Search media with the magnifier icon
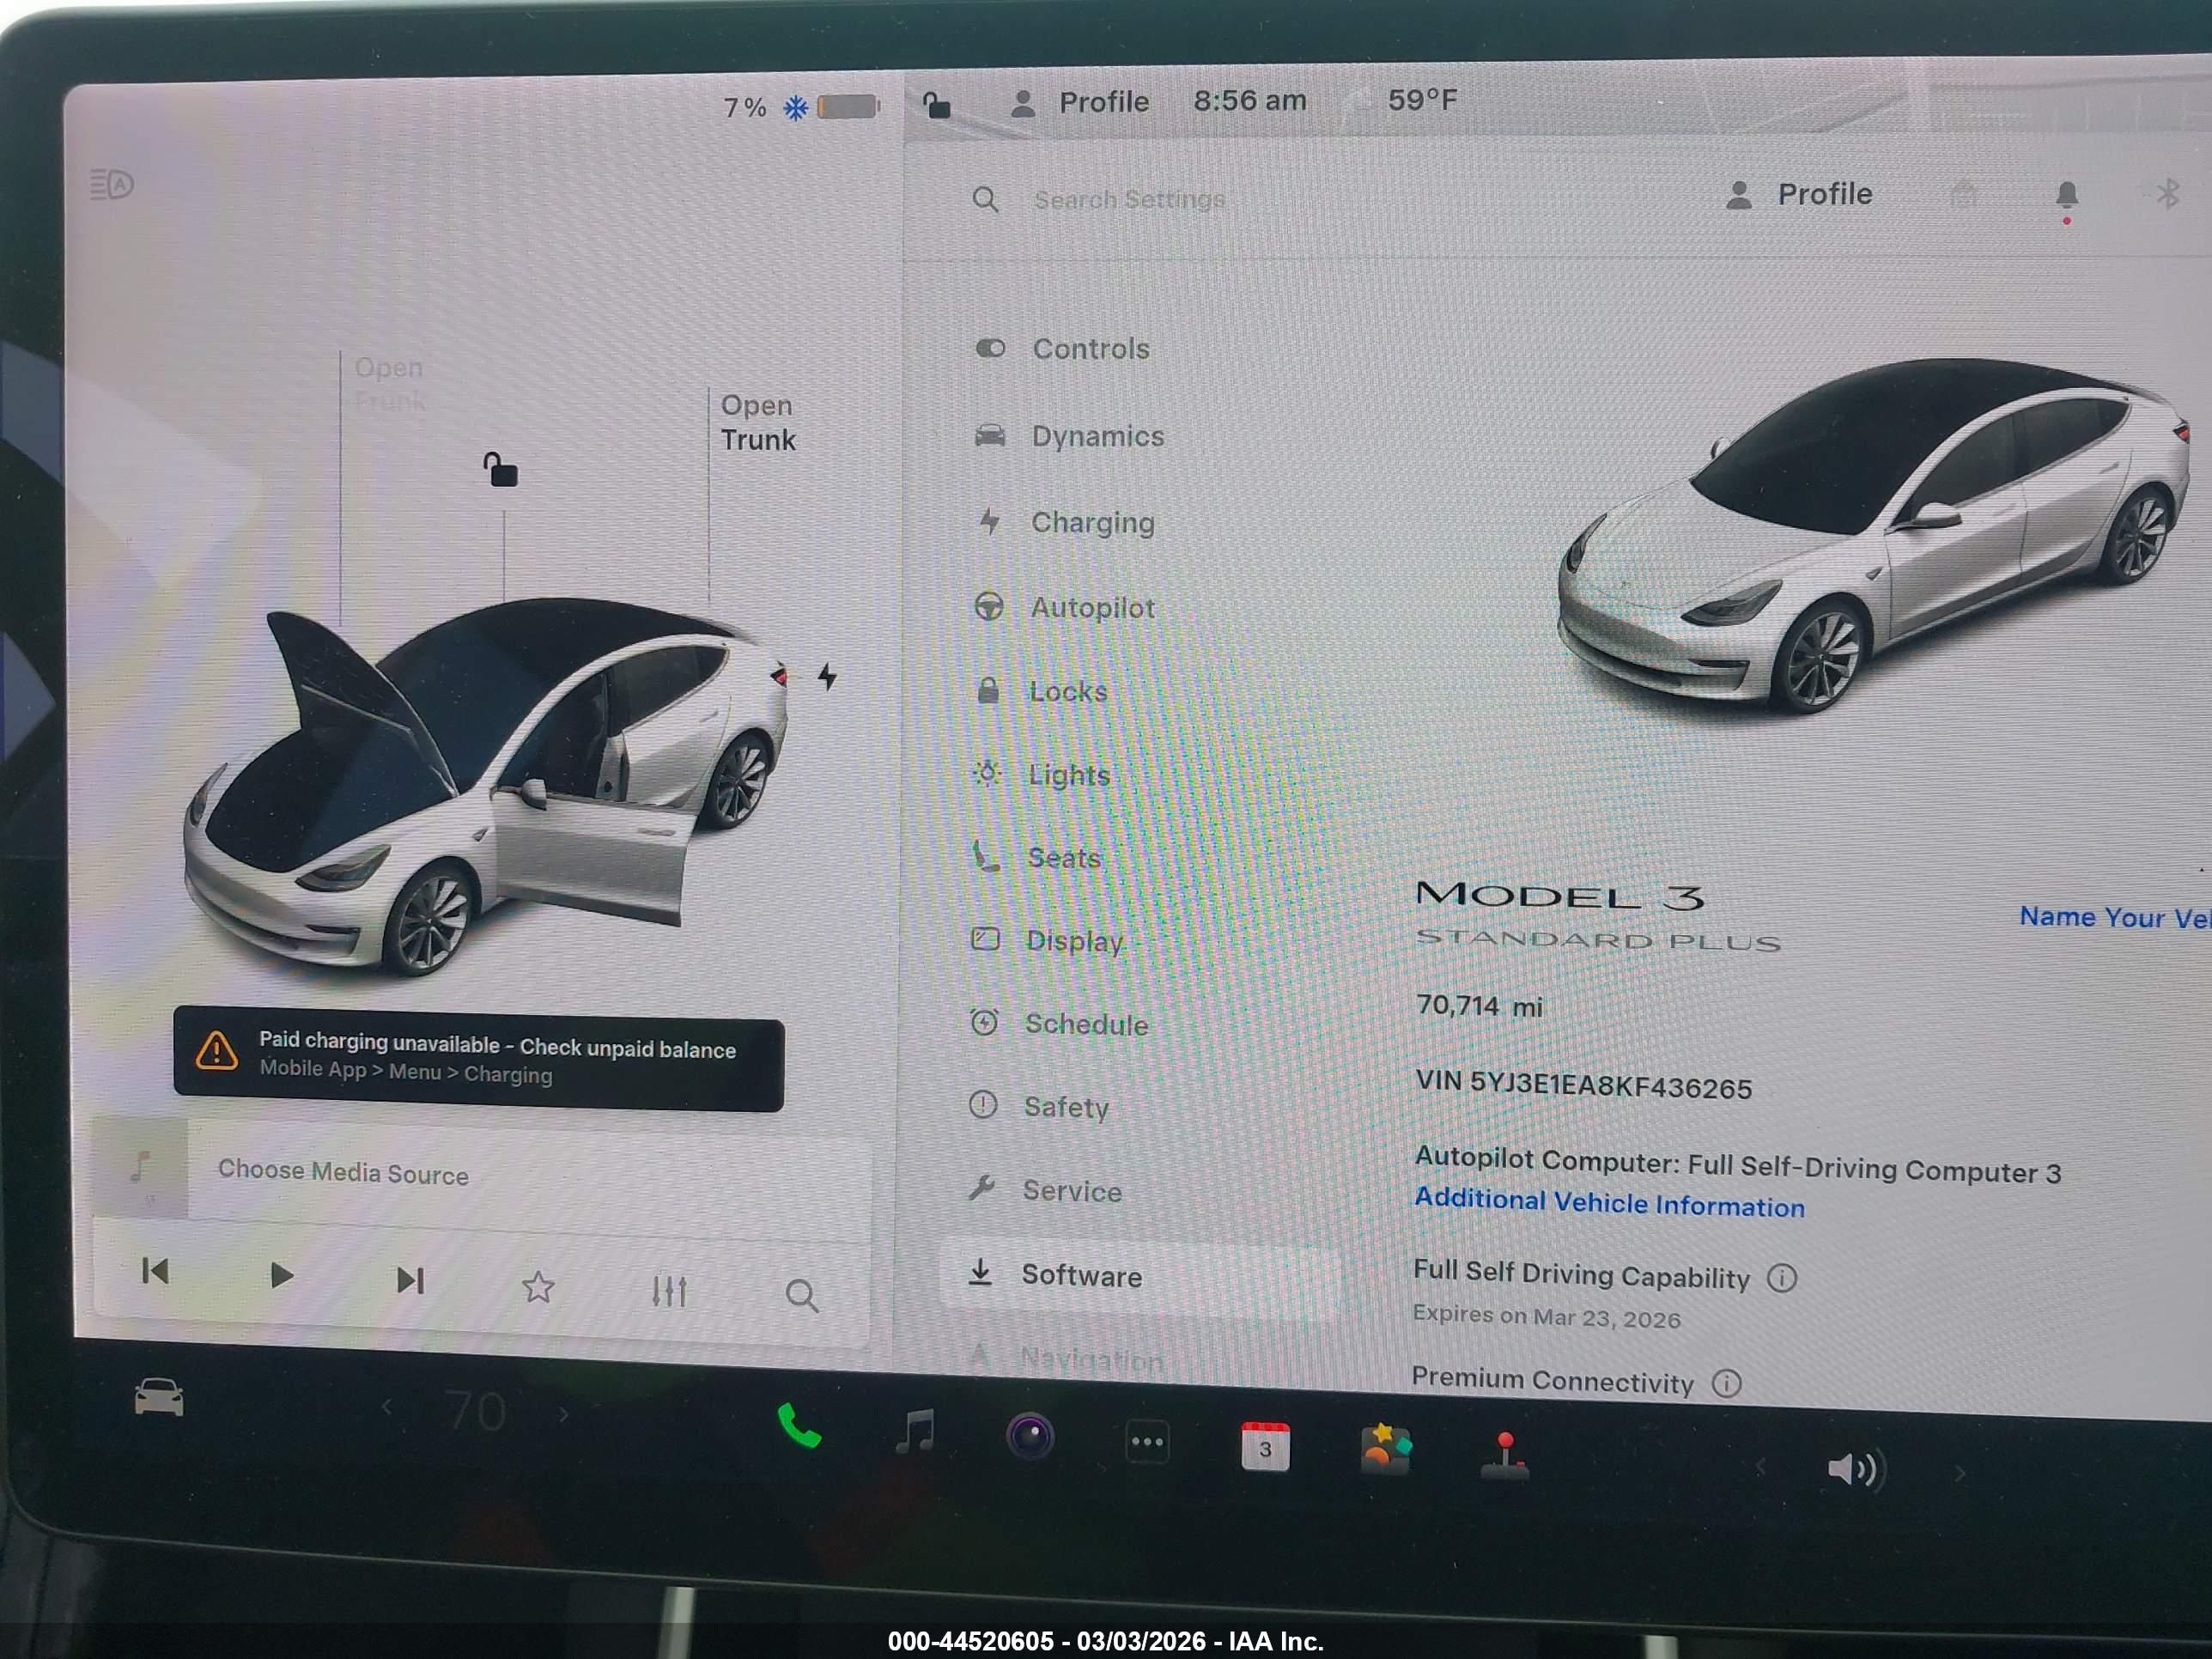Viewport: 2212px width, 1659px height. [x=801, y=1296]
